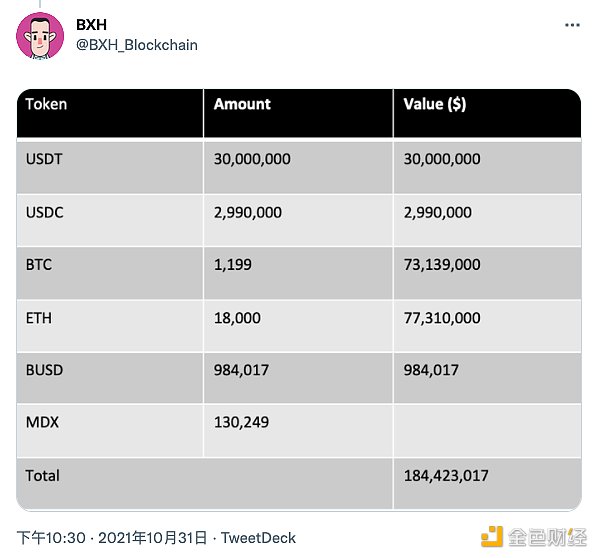
Task: Click the Jinse Finance watermark logo
Action: click(x=534, y=537)
